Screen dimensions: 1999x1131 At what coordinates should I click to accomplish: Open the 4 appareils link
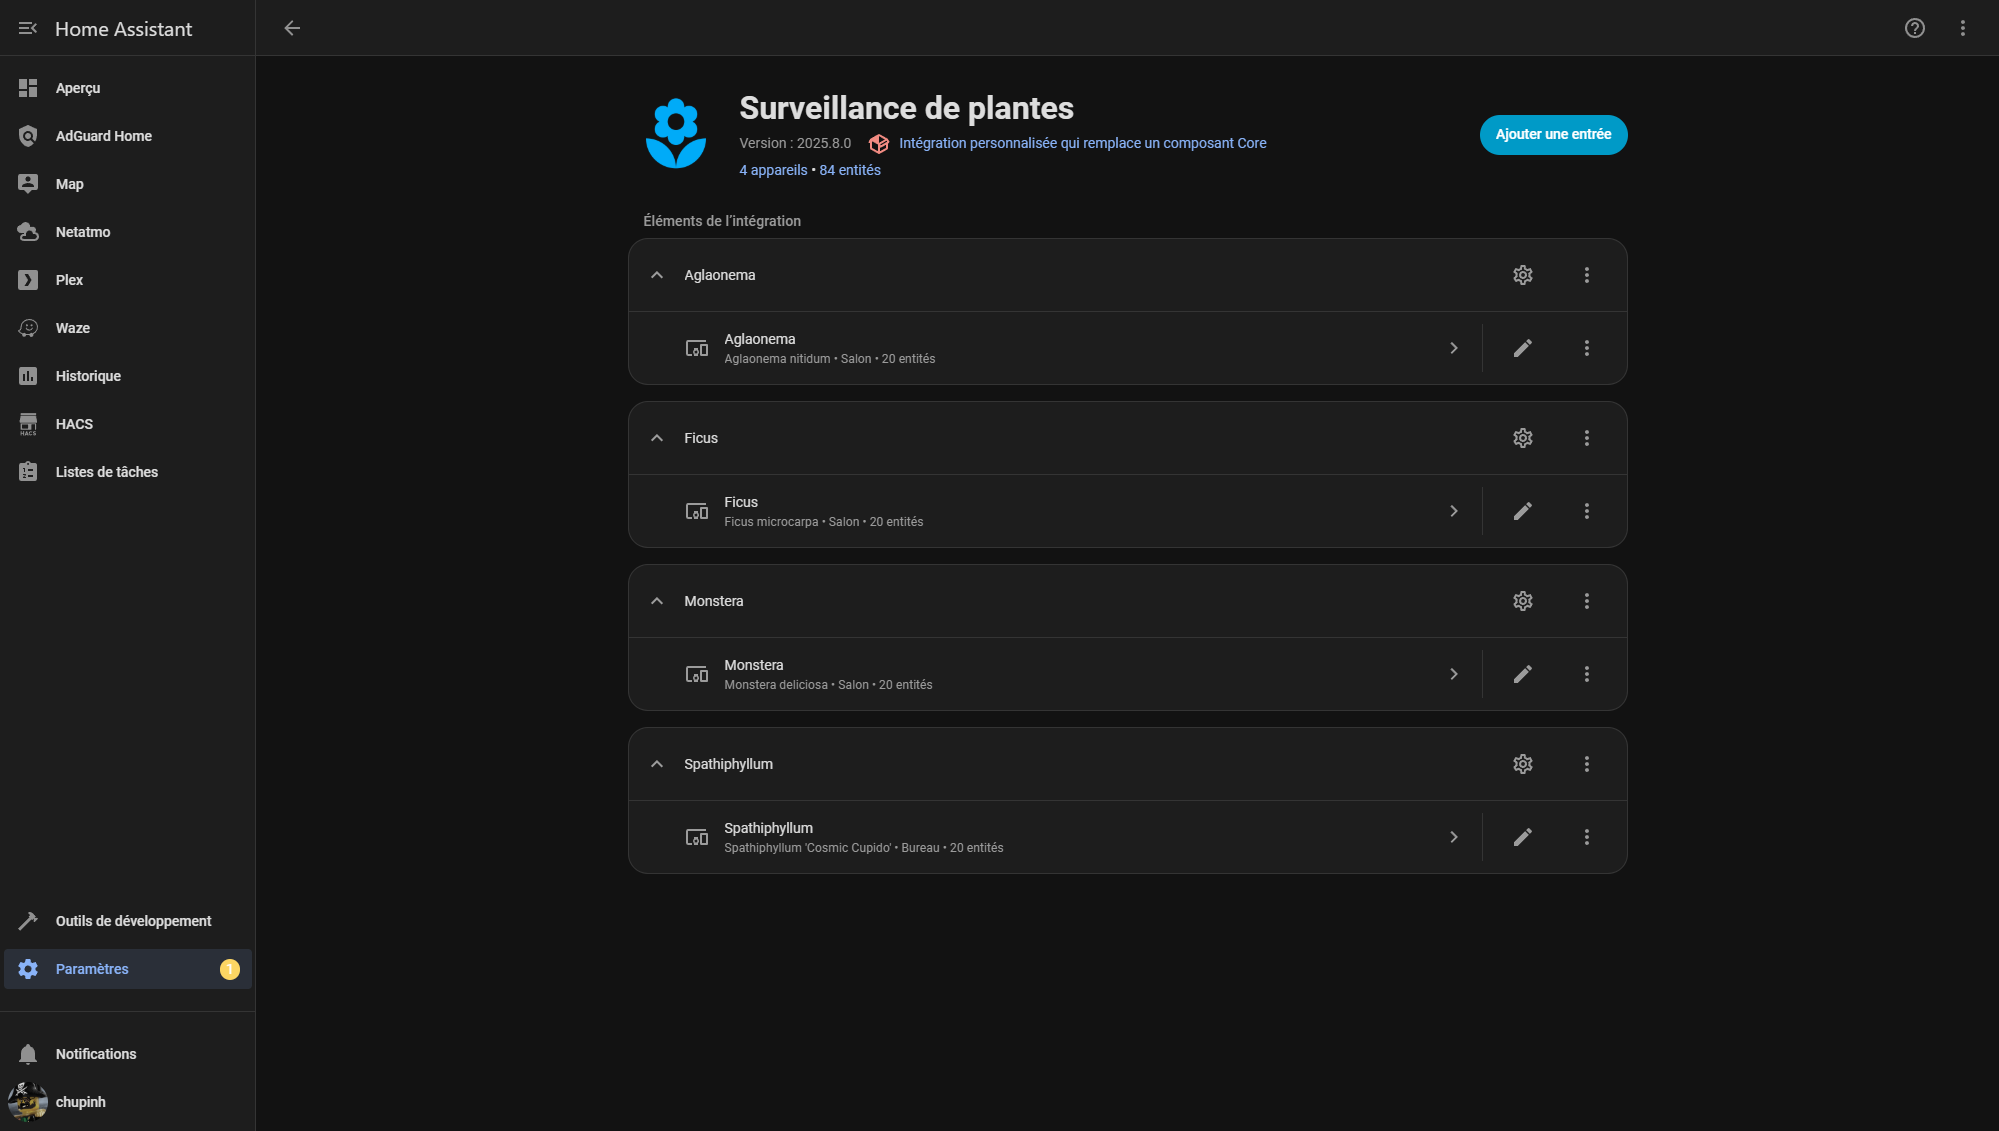point(773,170)
